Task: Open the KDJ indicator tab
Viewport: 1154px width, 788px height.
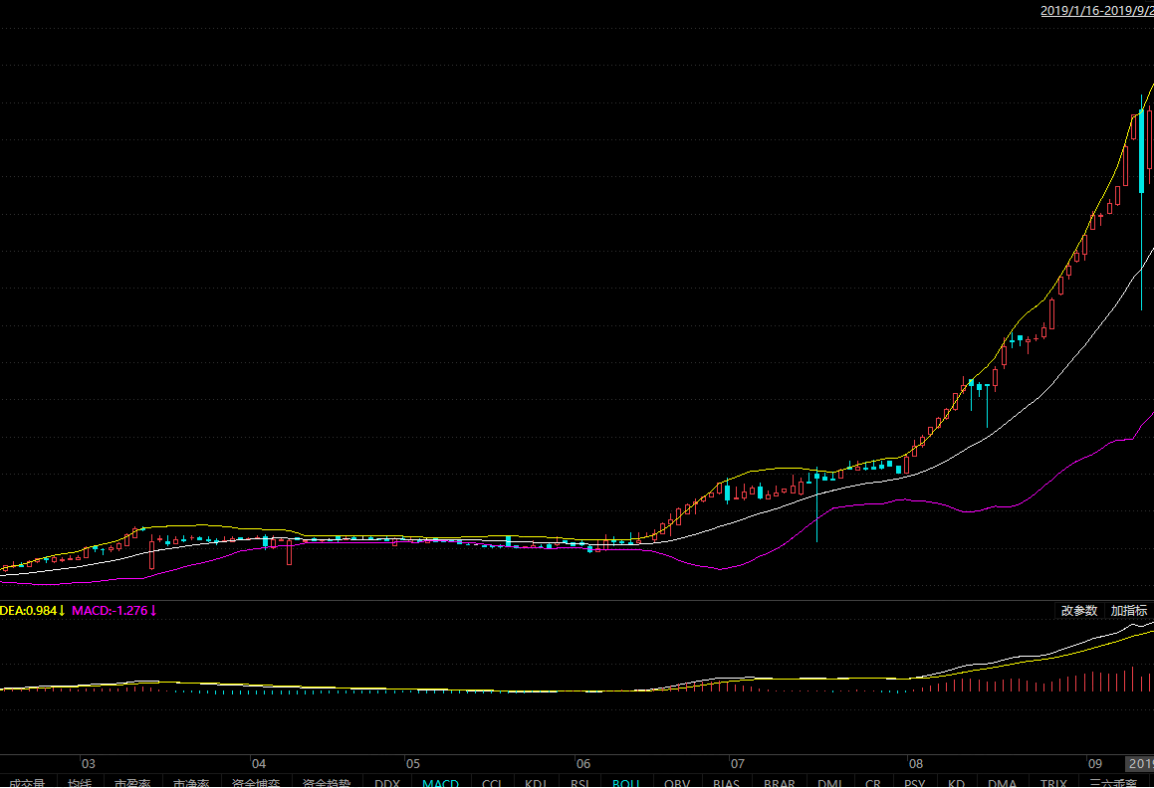Action: pos(536,783)
